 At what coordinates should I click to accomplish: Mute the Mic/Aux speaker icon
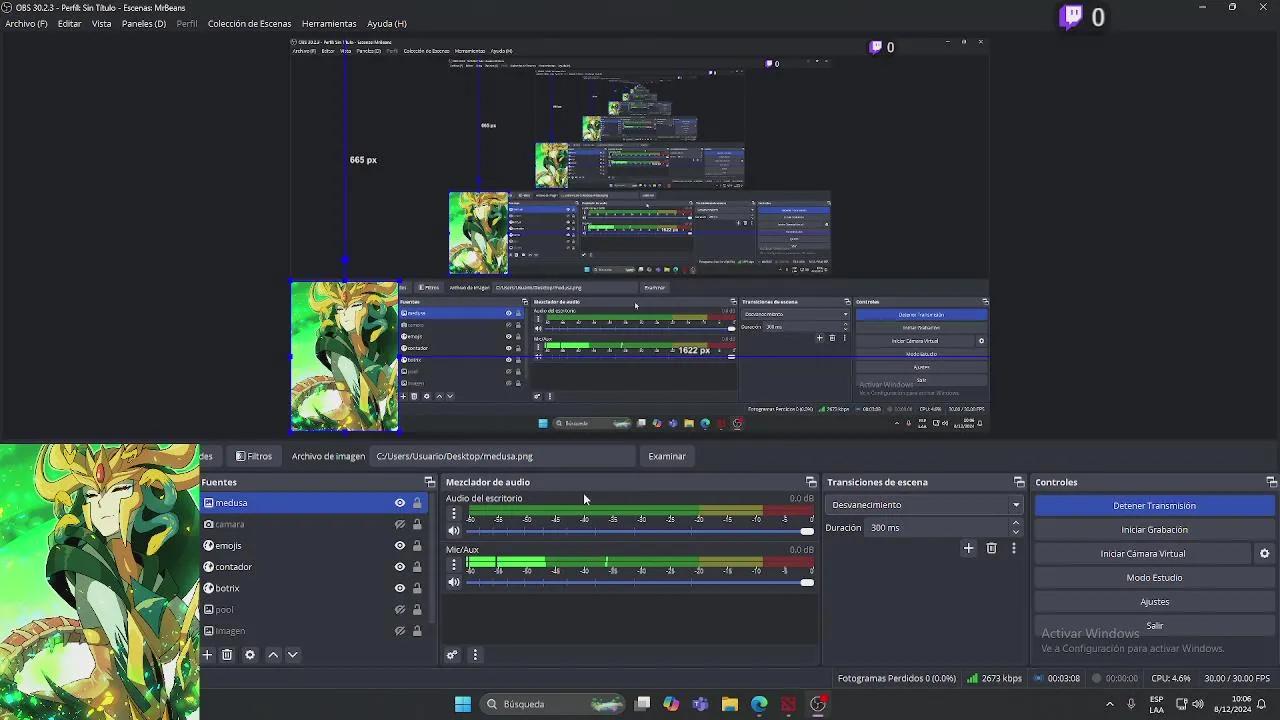click(454, 582)
